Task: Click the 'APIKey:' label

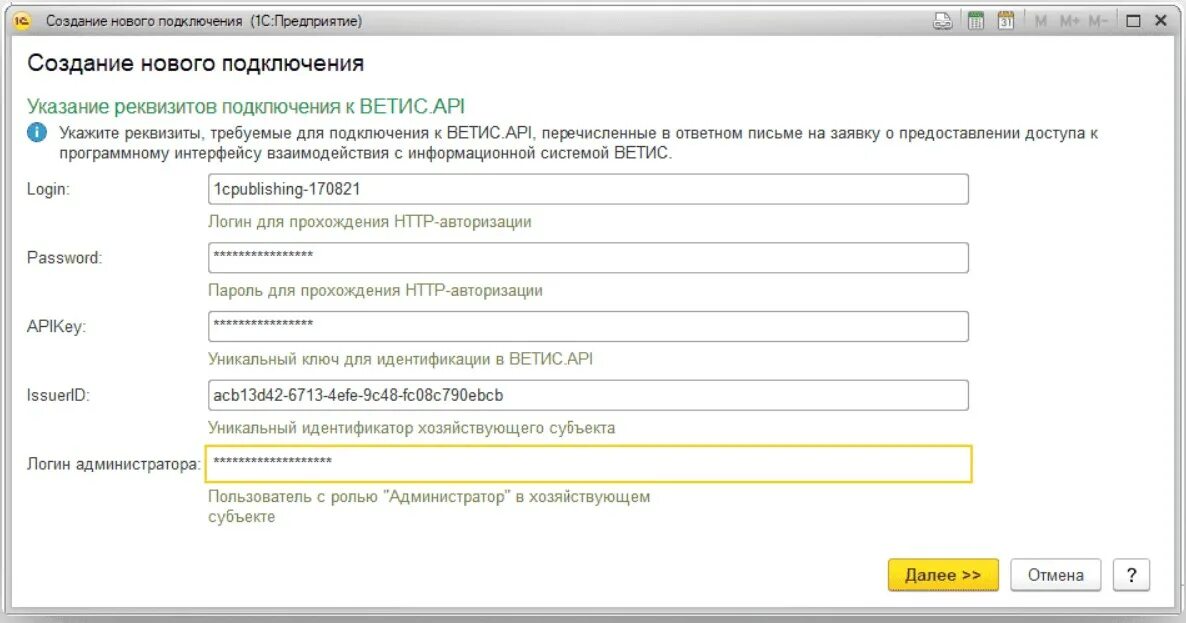Action: pos(57,327)
